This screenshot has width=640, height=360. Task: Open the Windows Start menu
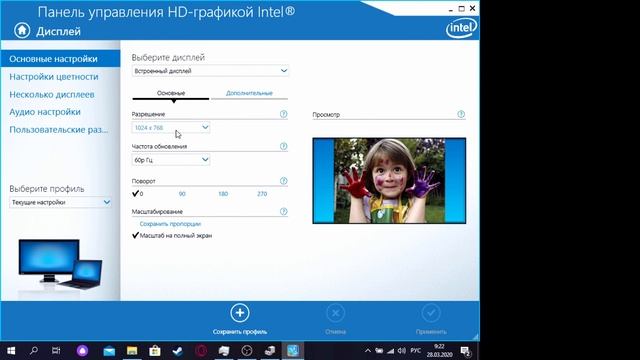click(x=11, y=351)
